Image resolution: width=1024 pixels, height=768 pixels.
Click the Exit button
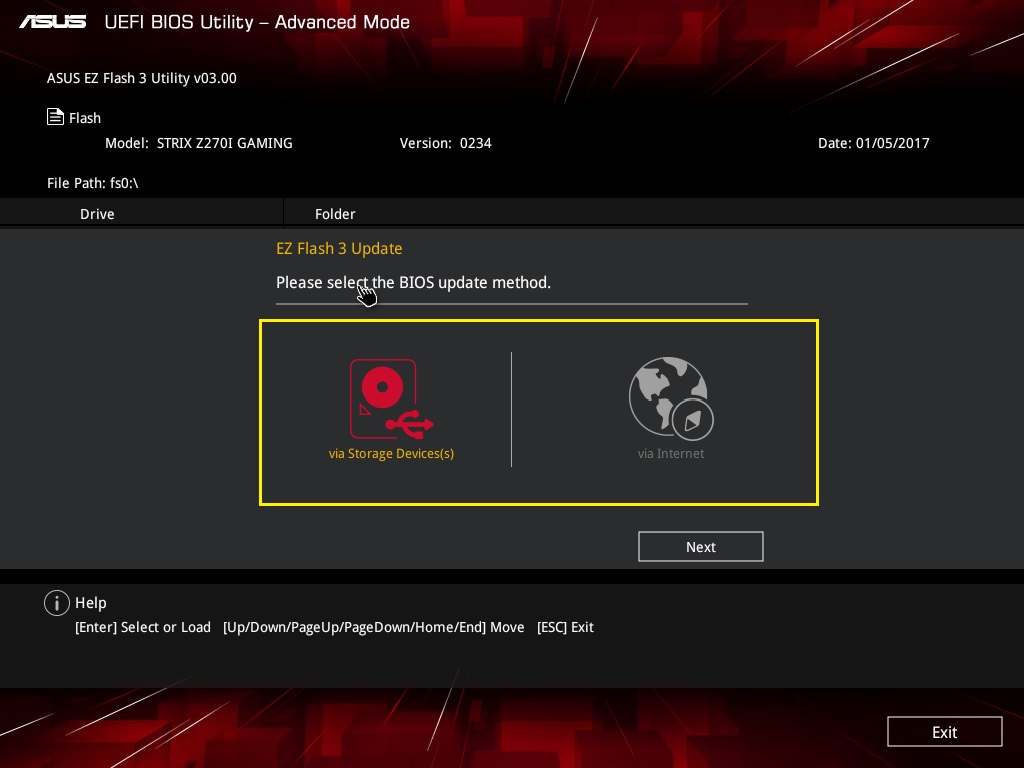click(944, 732)
